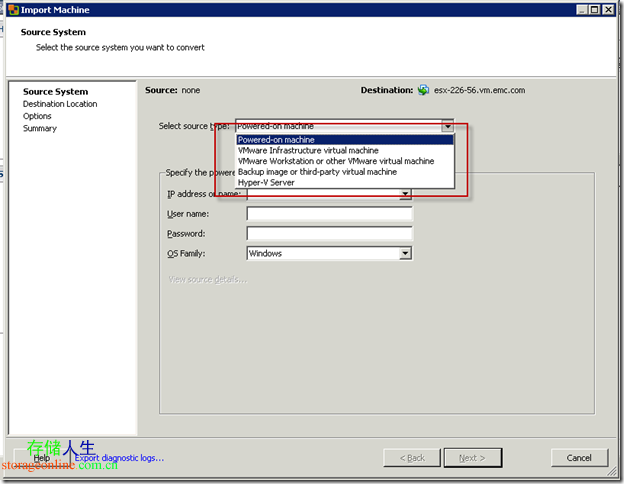This screenshot has width=624, height=484.
Task: Click the destination server icon
Action: coord(423,90)
